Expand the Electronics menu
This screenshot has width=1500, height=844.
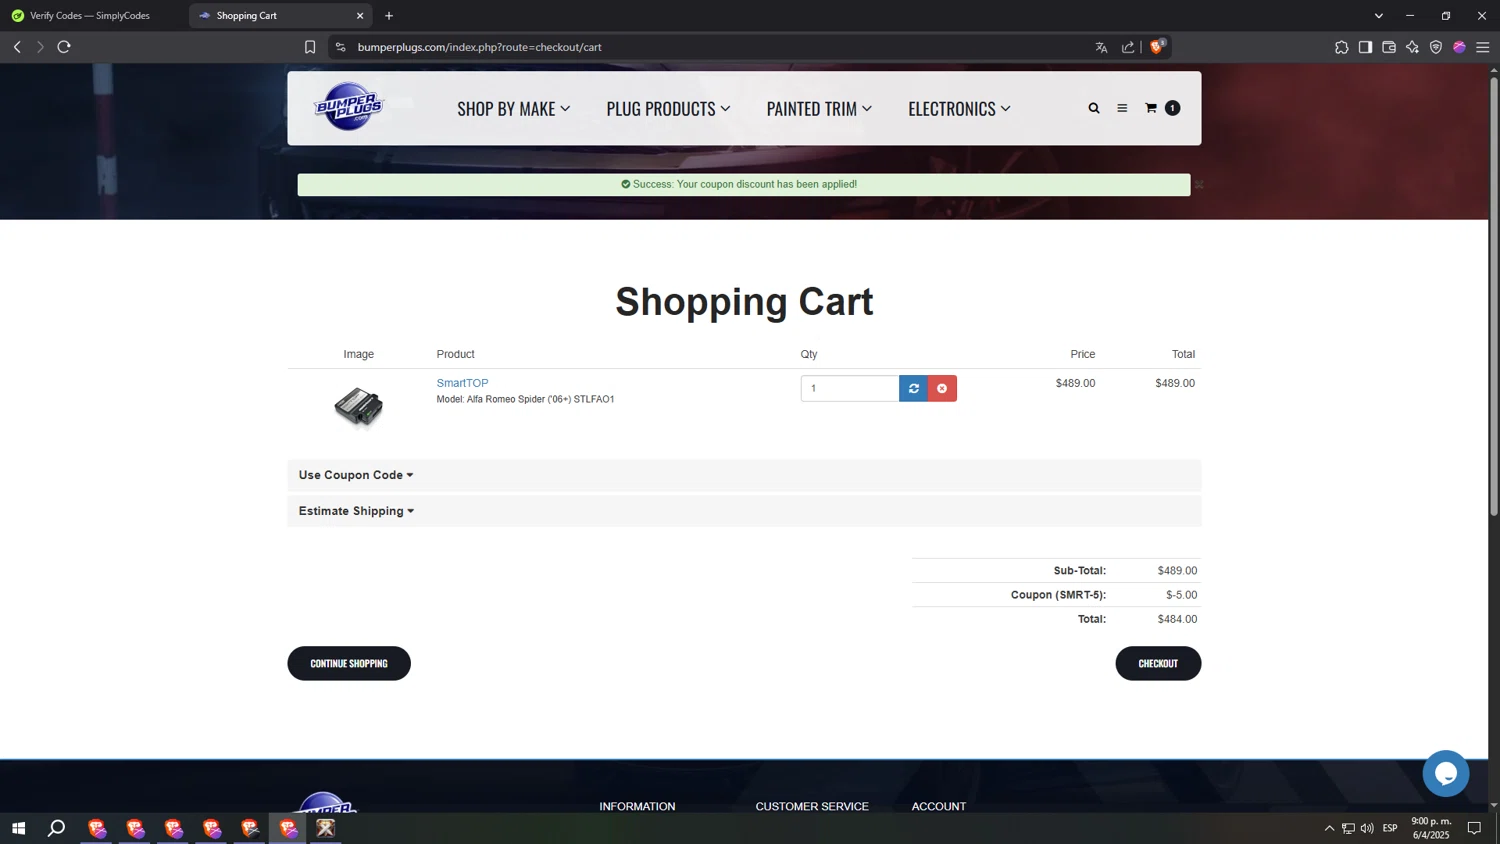click(x=959, y=108)
